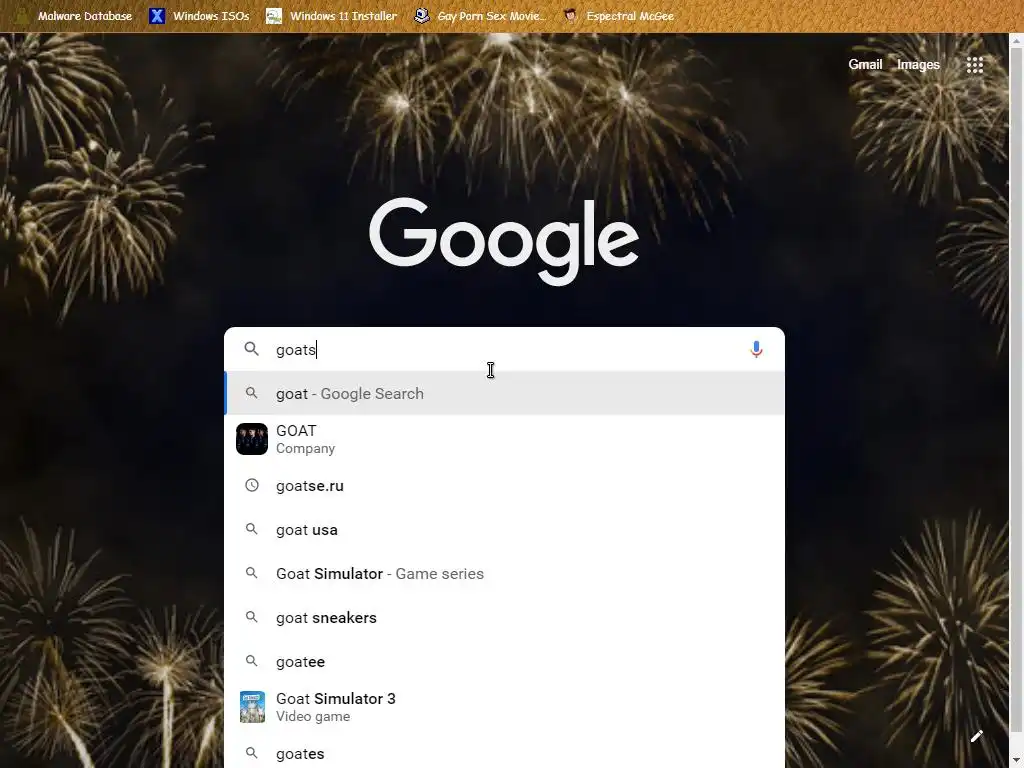
Task: Select the GOAT Company suggestion
Action: pos(504,439)
